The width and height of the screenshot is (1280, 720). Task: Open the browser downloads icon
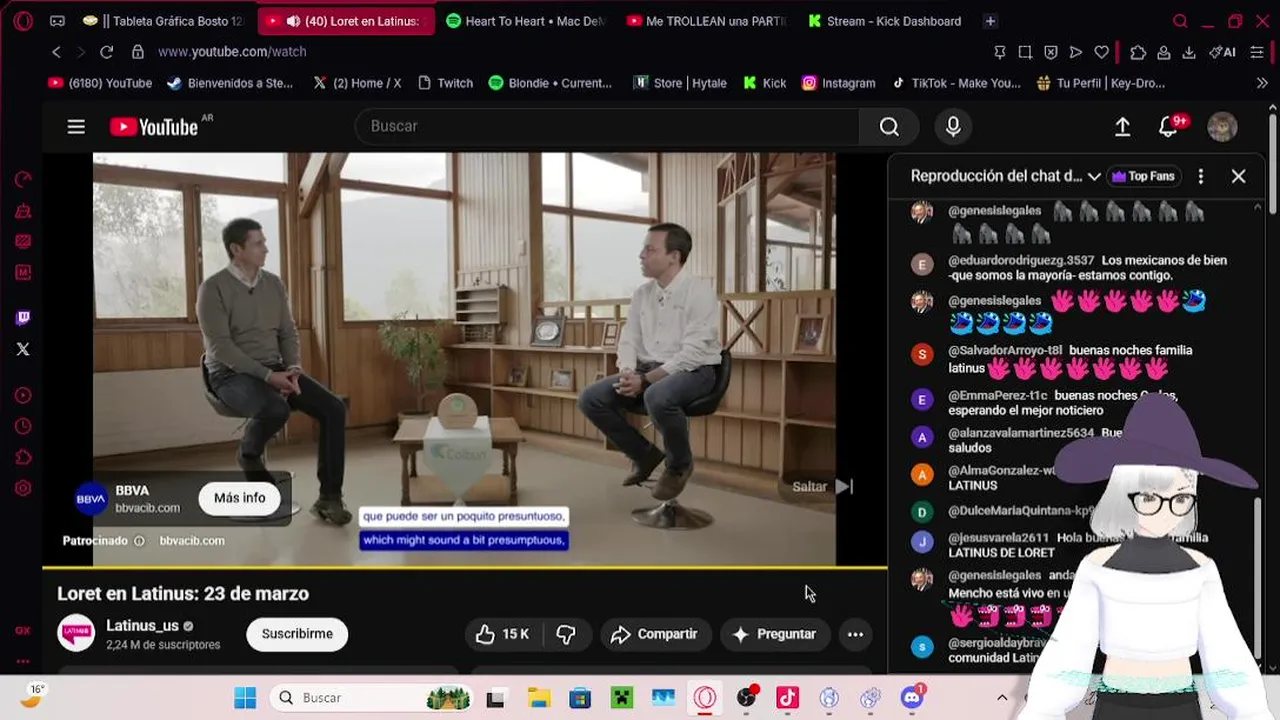[x=1189, y=52]
